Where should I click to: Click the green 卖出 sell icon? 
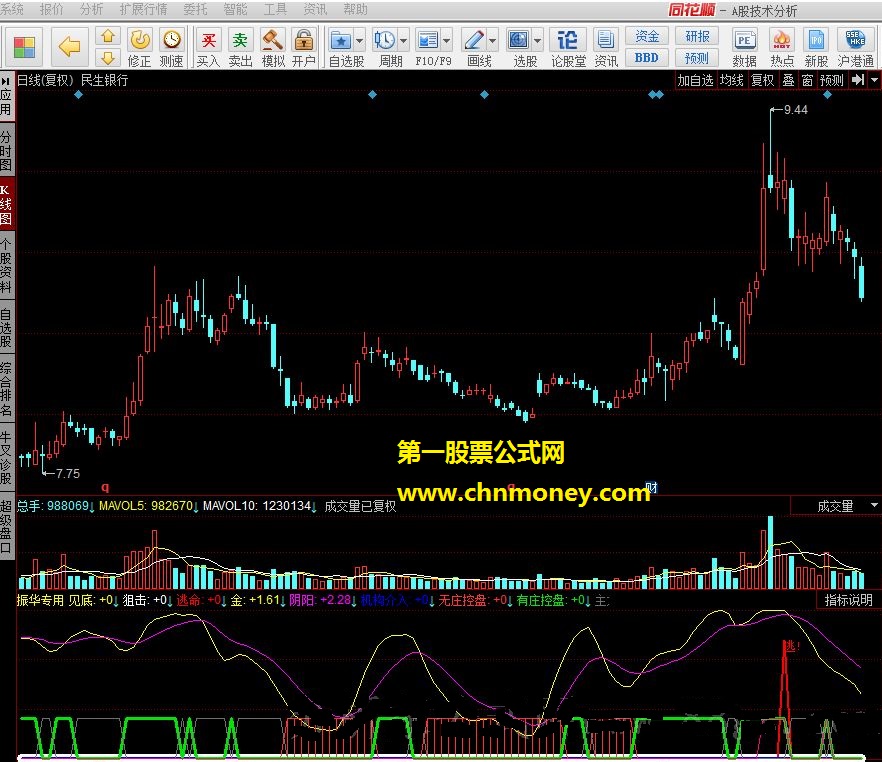click(240, 40)
